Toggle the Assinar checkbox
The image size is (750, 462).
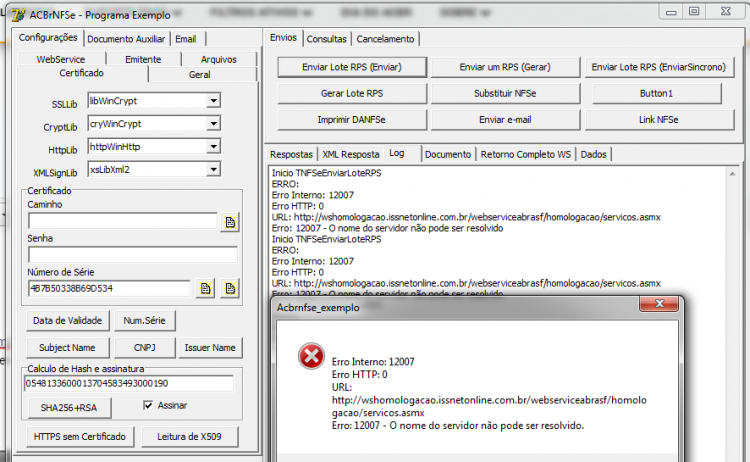coord(148,406)
